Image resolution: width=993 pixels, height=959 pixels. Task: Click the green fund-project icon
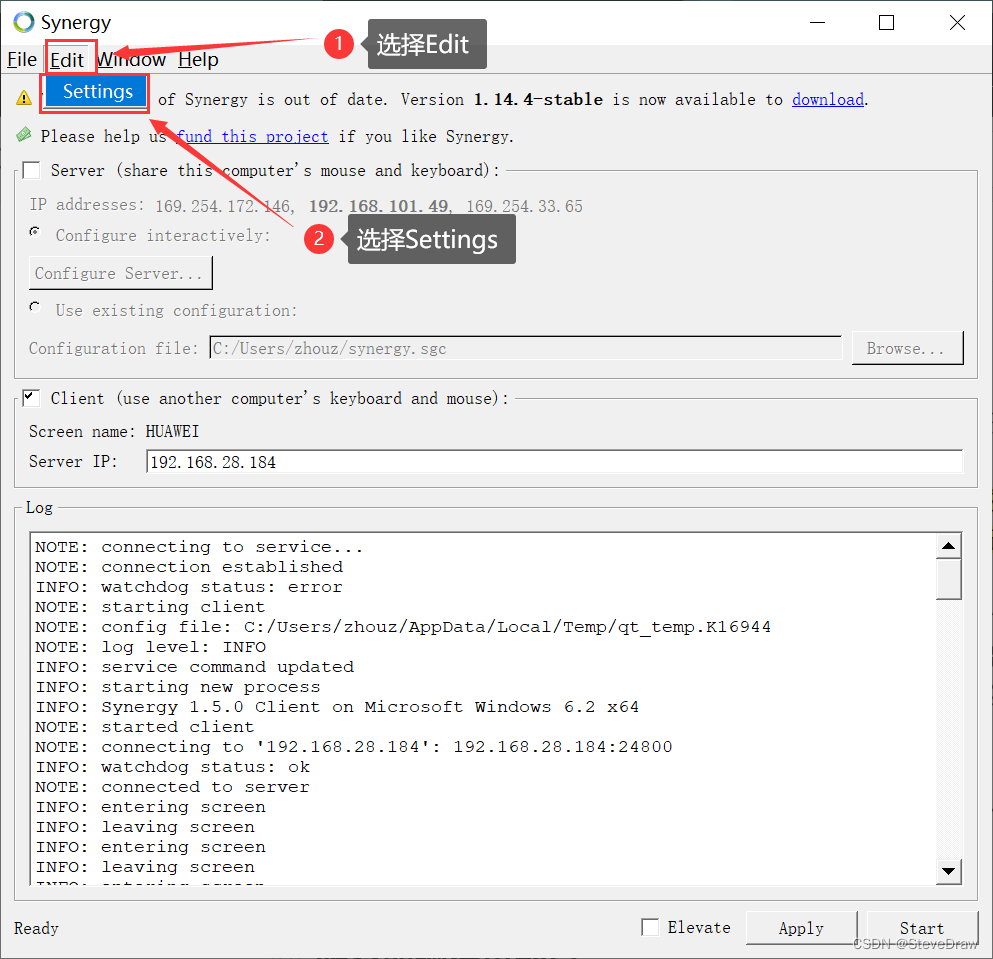click(24, 134)
